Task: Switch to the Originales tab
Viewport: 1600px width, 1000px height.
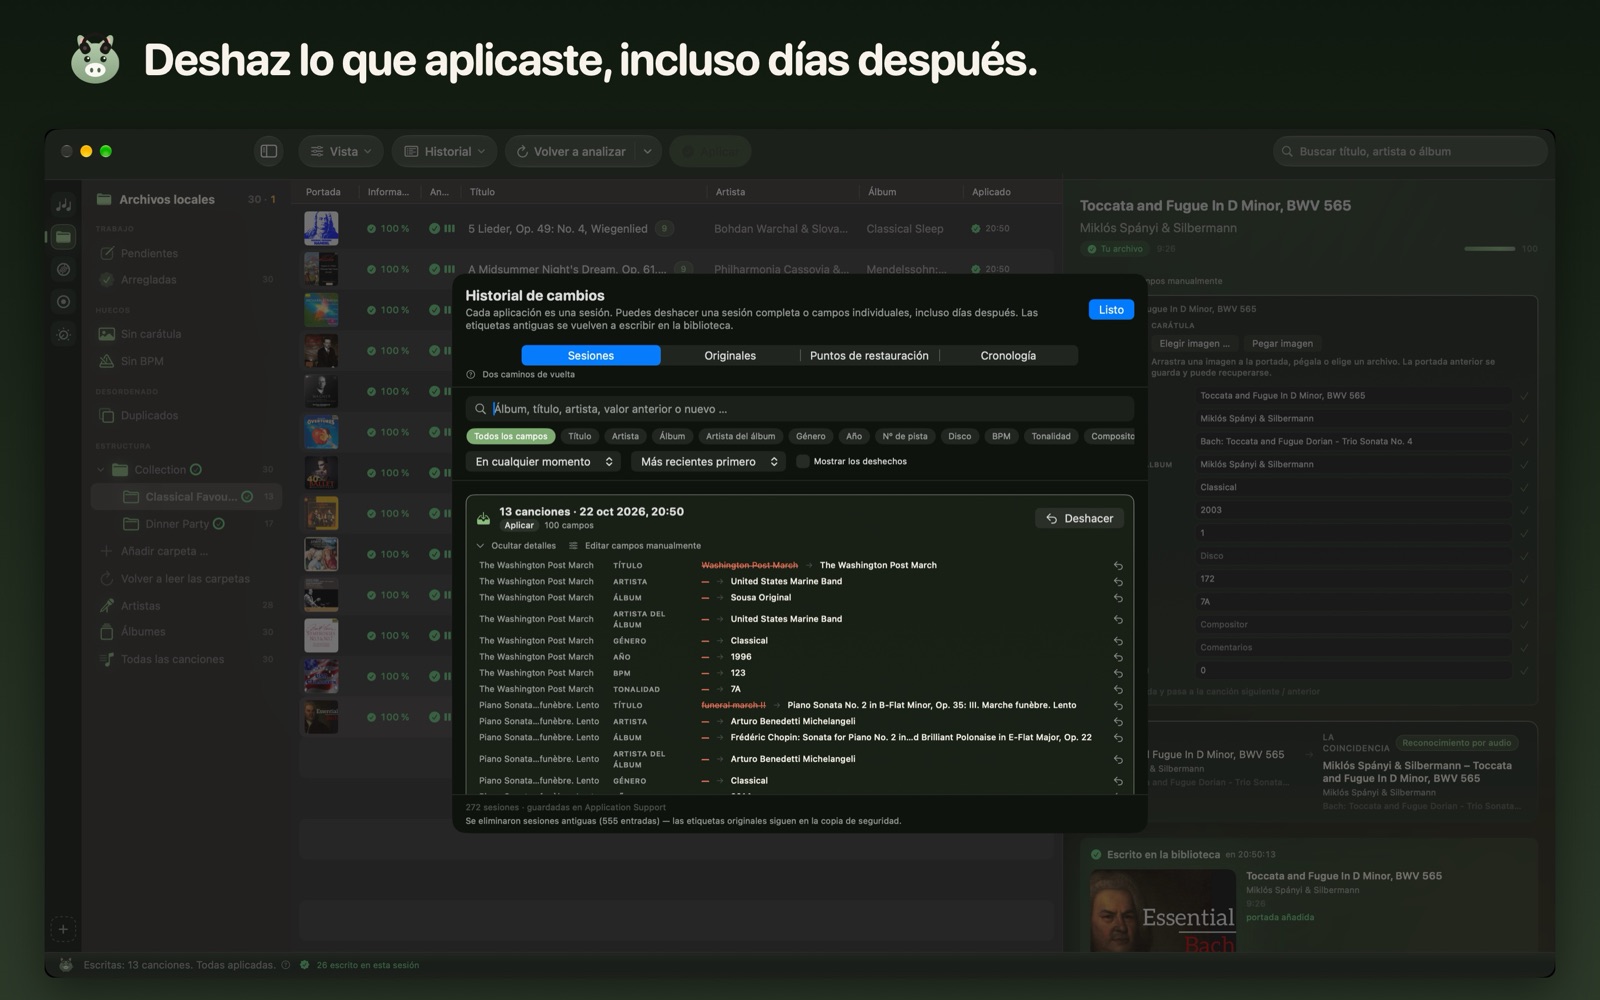Action: point(730,356)
